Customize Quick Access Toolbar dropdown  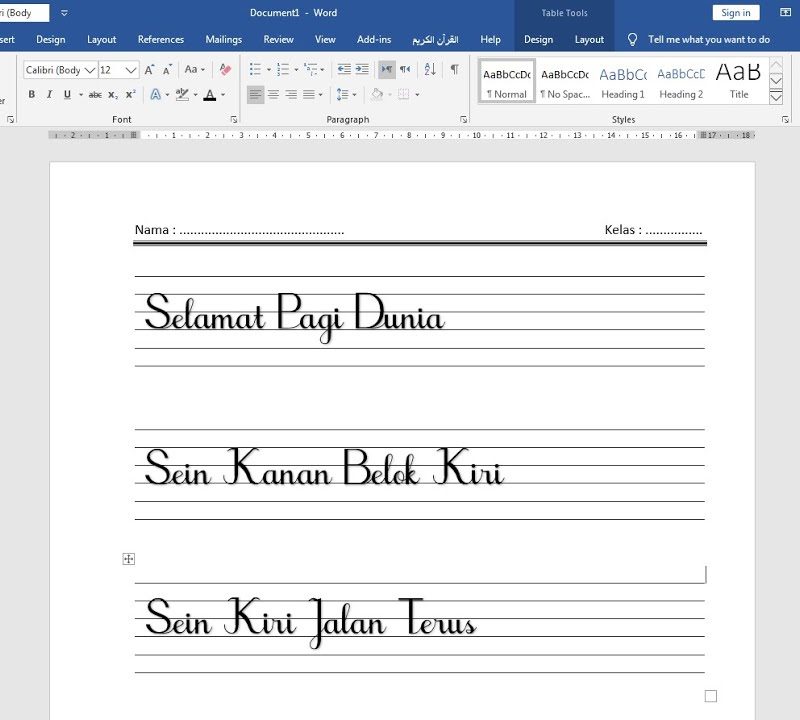(x=64, y=13)
